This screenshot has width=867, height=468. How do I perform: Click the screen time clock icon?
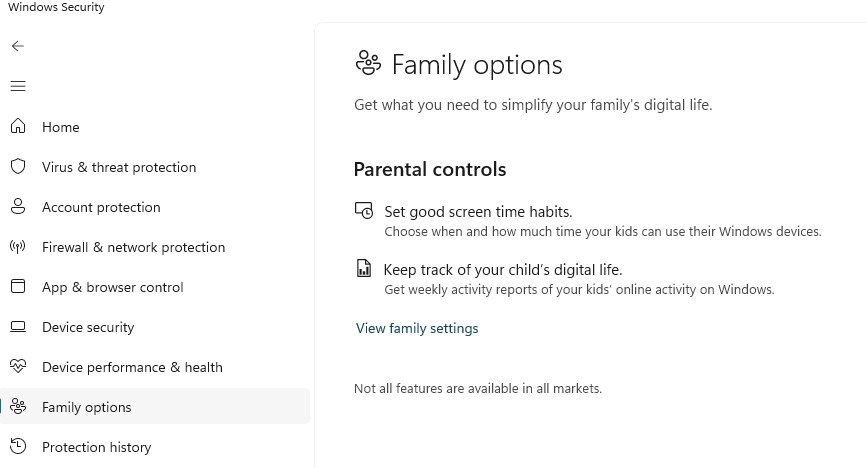364,211
